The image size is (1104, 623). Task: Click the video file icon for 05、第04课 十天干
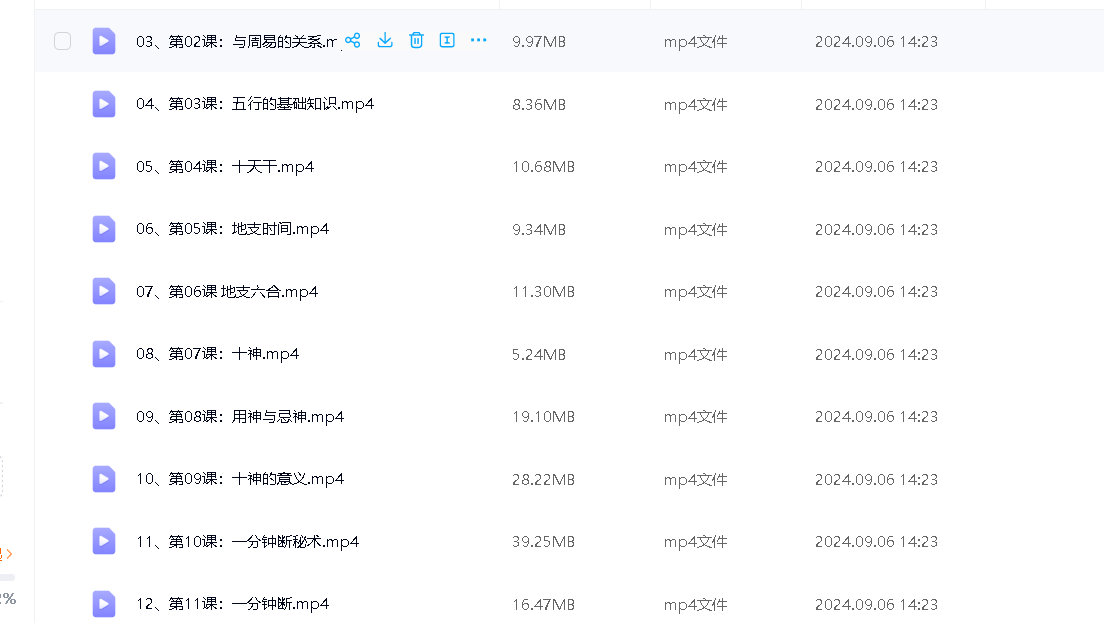coord(104,166)
